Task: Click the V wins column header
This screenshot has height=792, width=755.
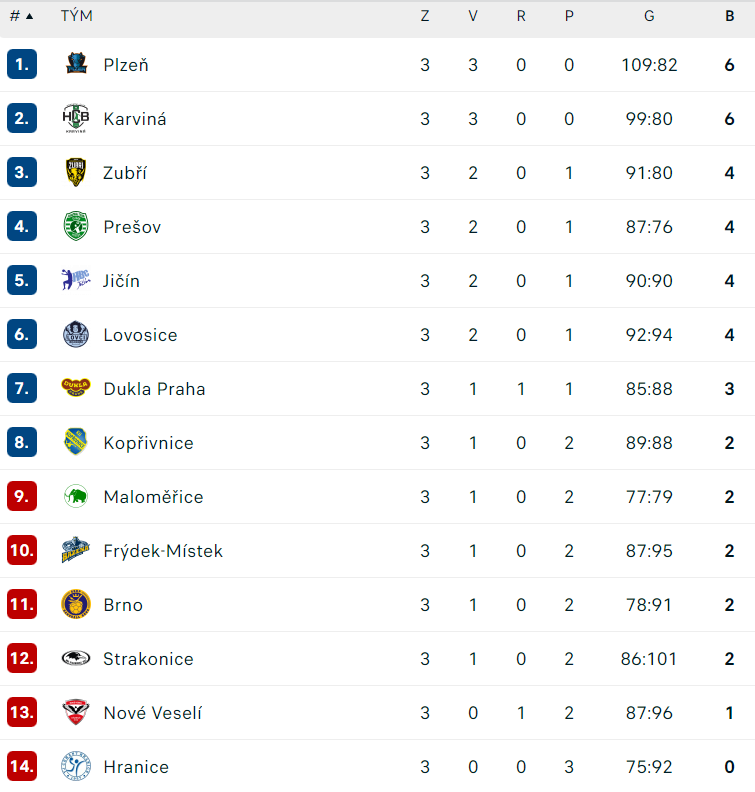Action: point(473,16)
